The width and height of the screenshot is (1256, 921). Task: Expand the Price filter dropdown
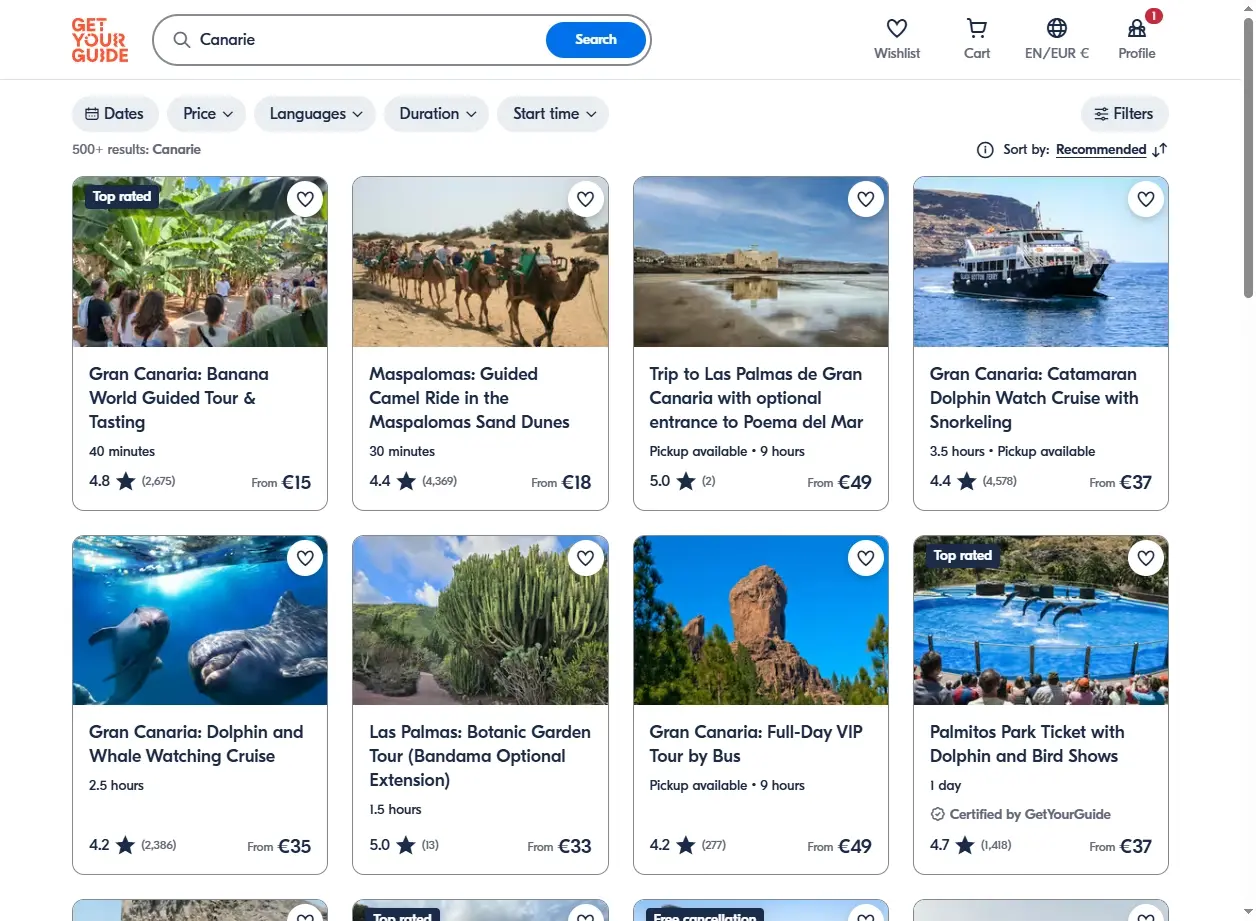(x=207, y=114)
